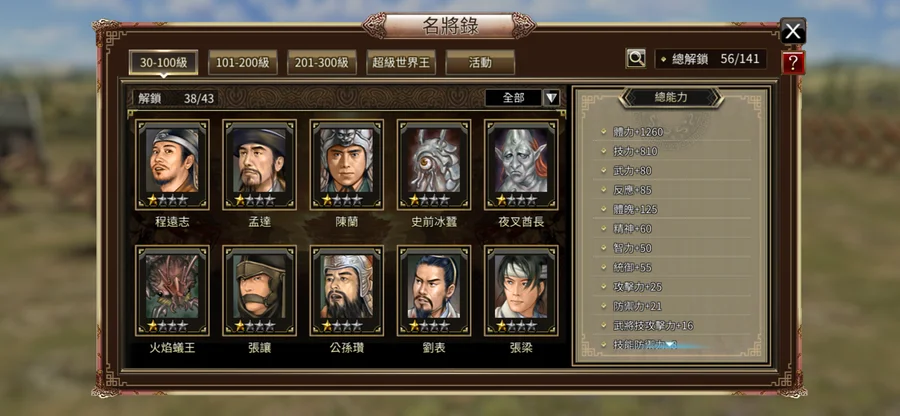Switch to the 101-200級 tab
Screen dimensions: 900x416
pyautogui.click(x=243, y=63)
